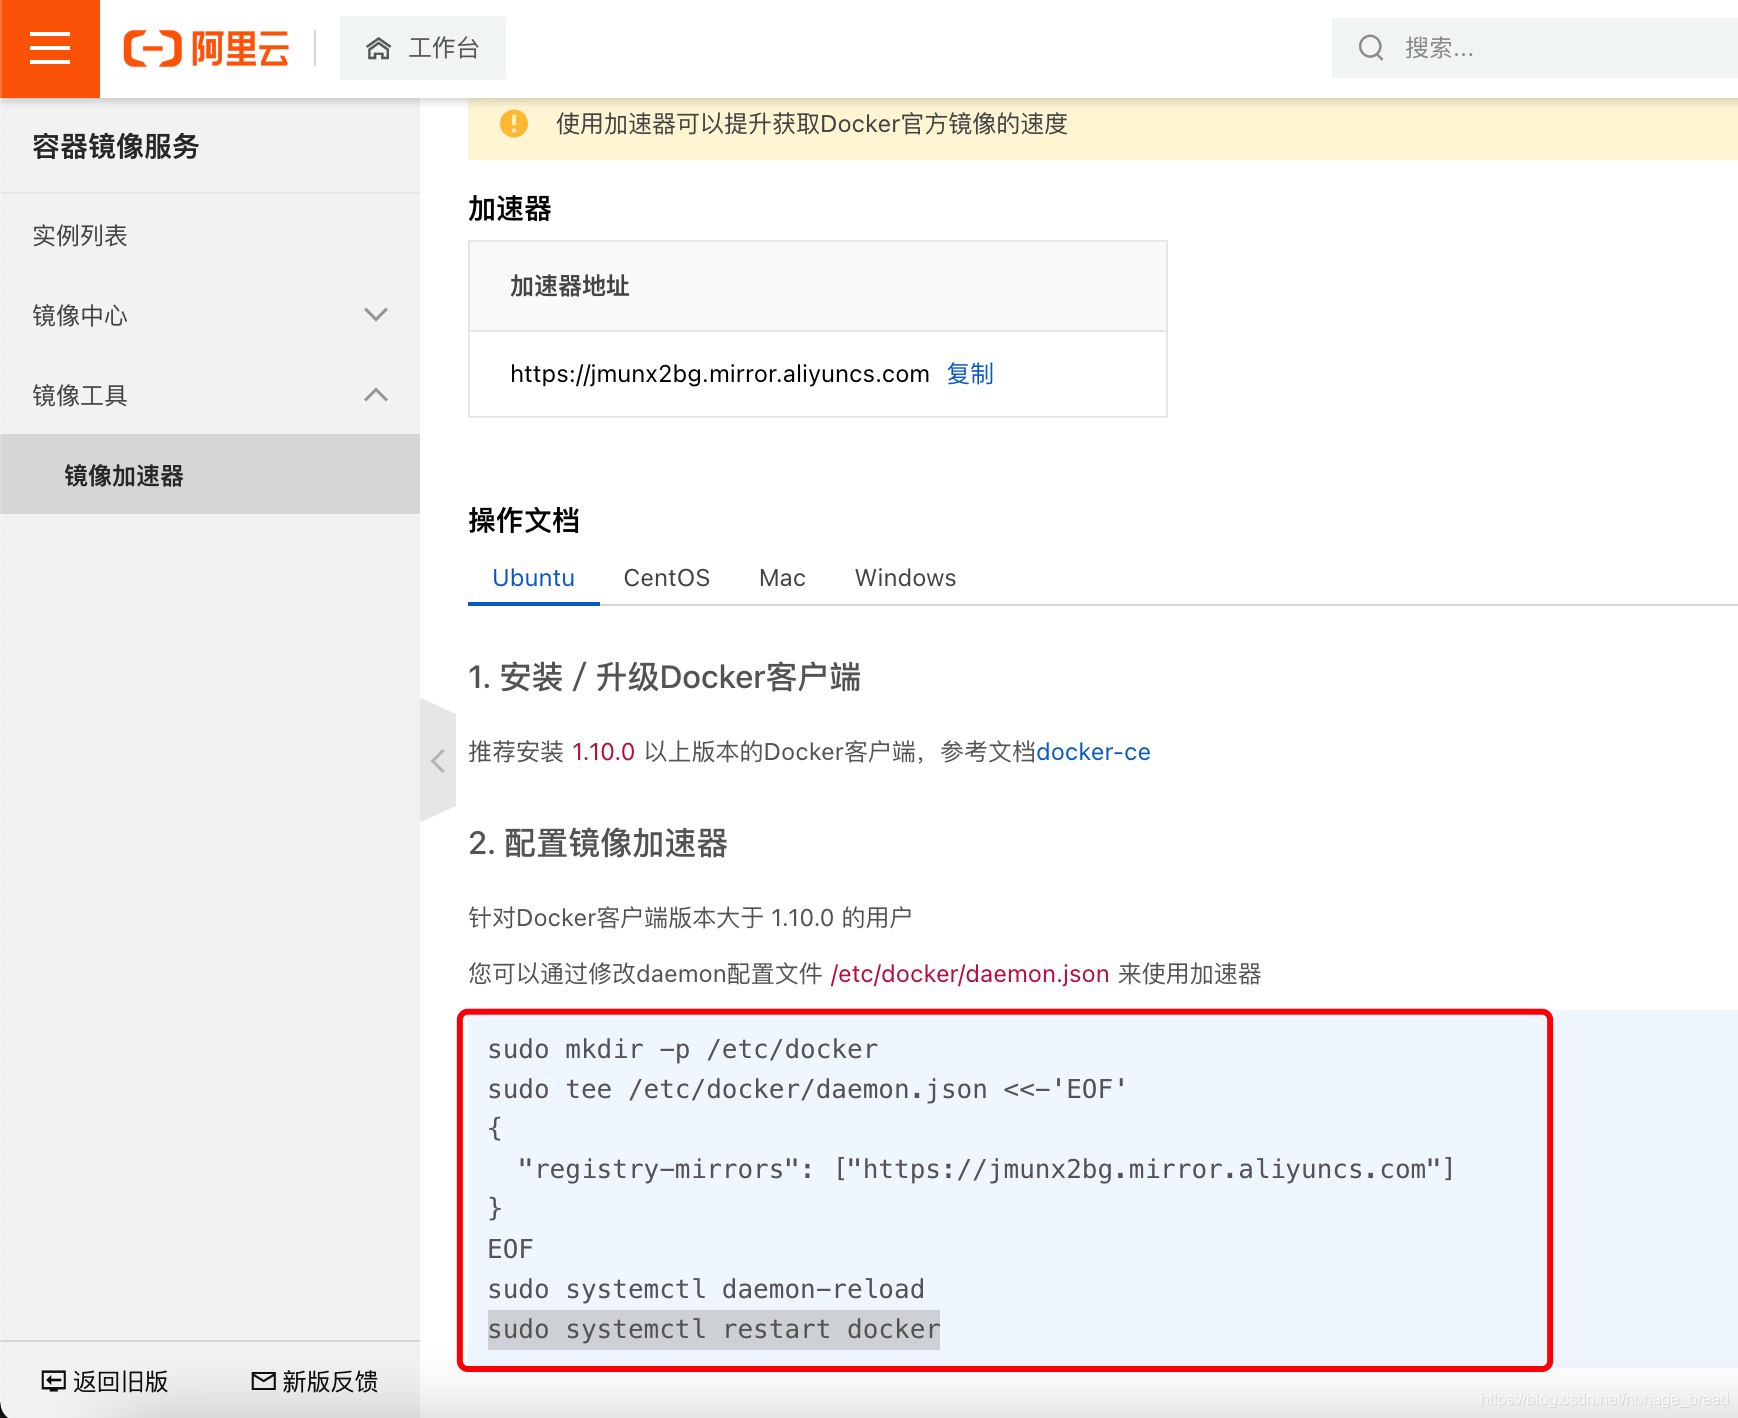The image size is (1738, 1418).
Task: Collapse the sidebar with the arrow handle
Action: click(x=438, y=761)
